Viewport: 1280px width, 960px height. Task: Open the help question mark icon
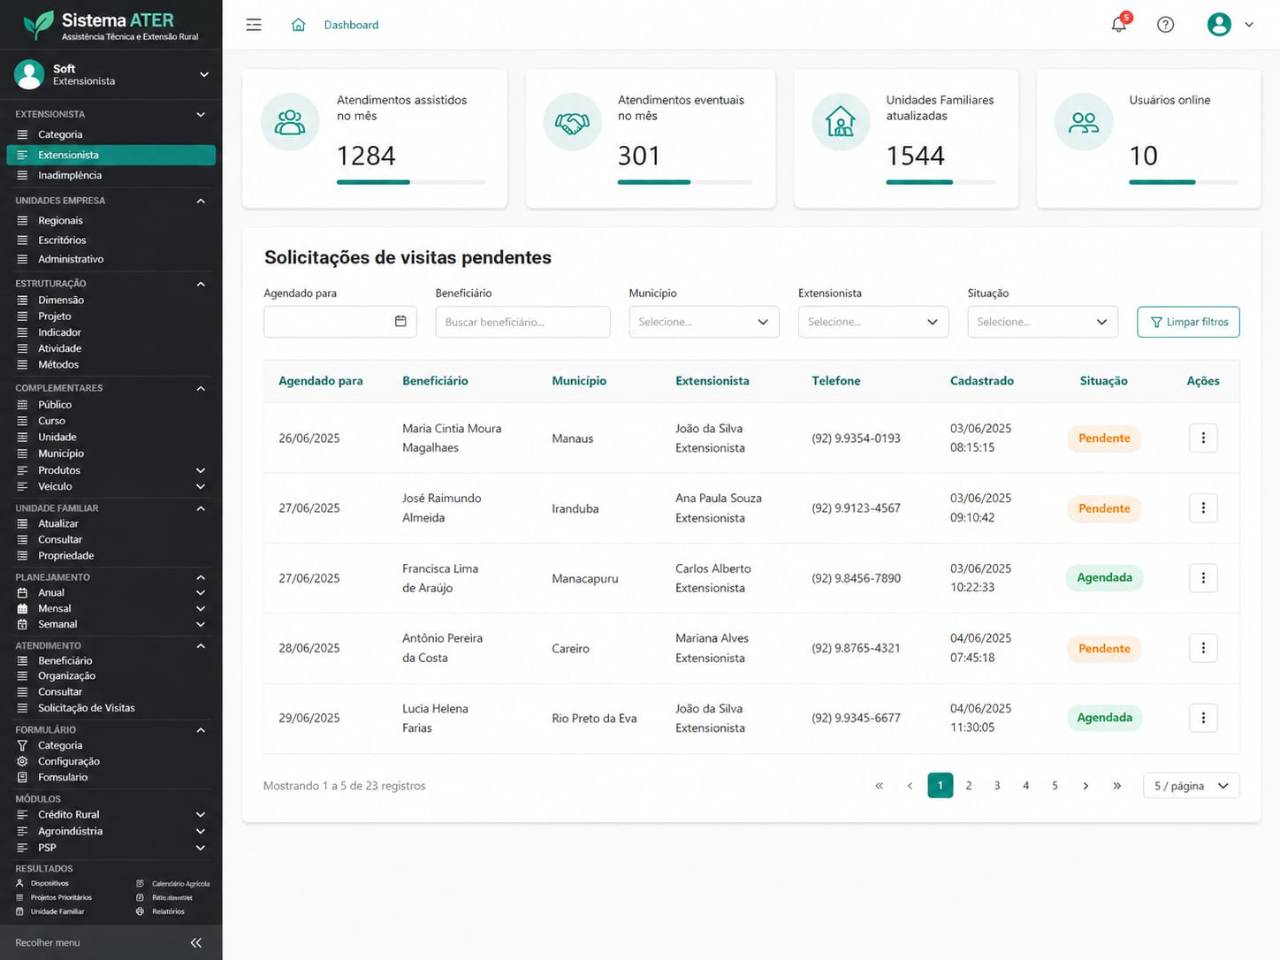point(1165,25)
